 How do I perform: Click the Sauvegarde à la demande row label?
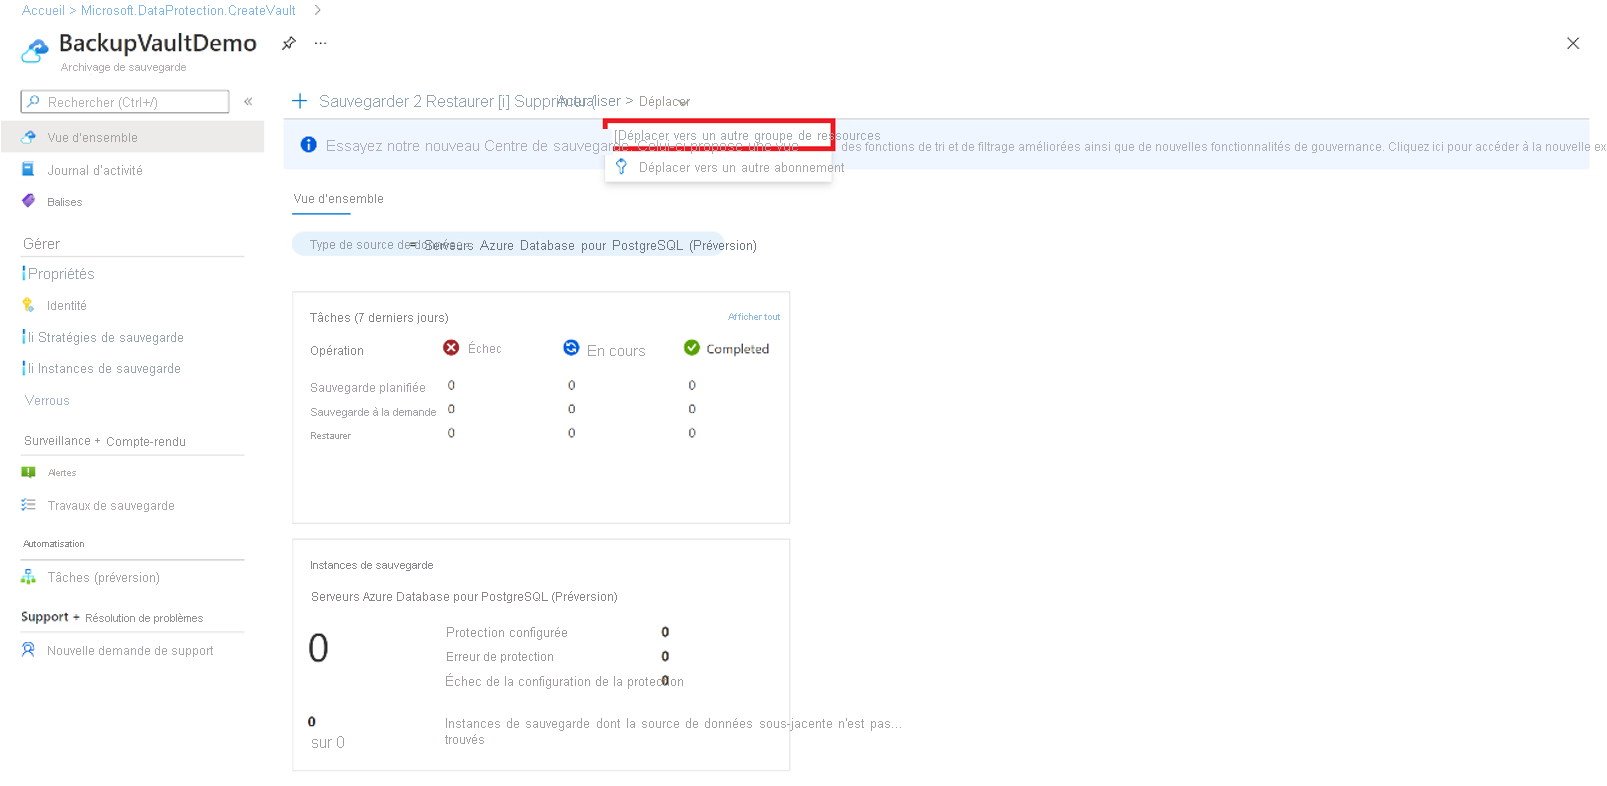click(373, 412)
